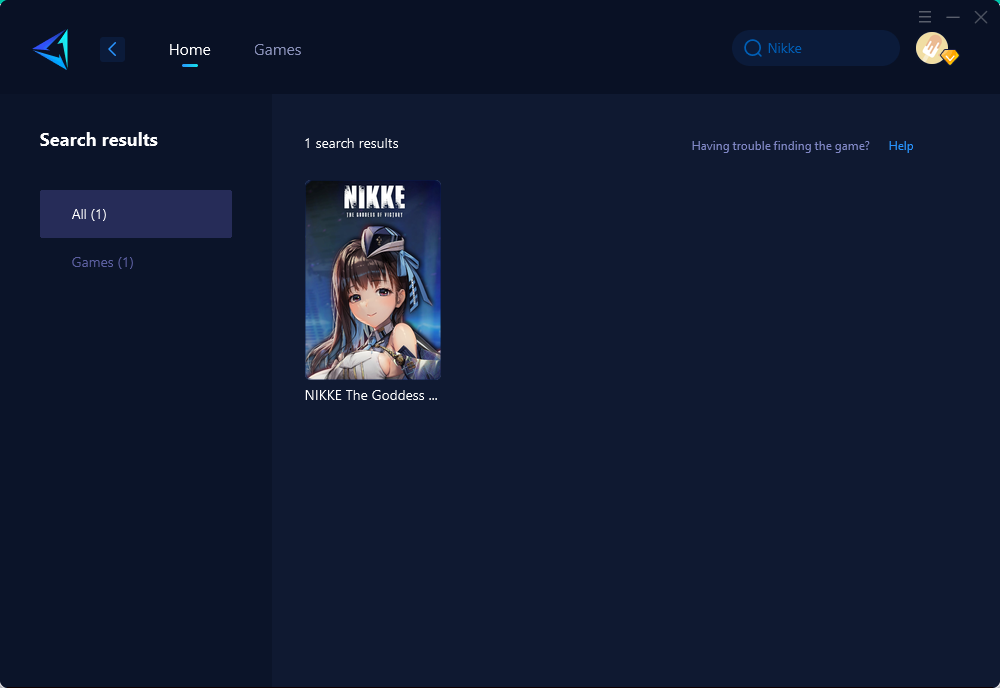Switch to the Games tab
Image resolution: width=1000 pixels, height=688 pixels.
(x=277, y=49)
